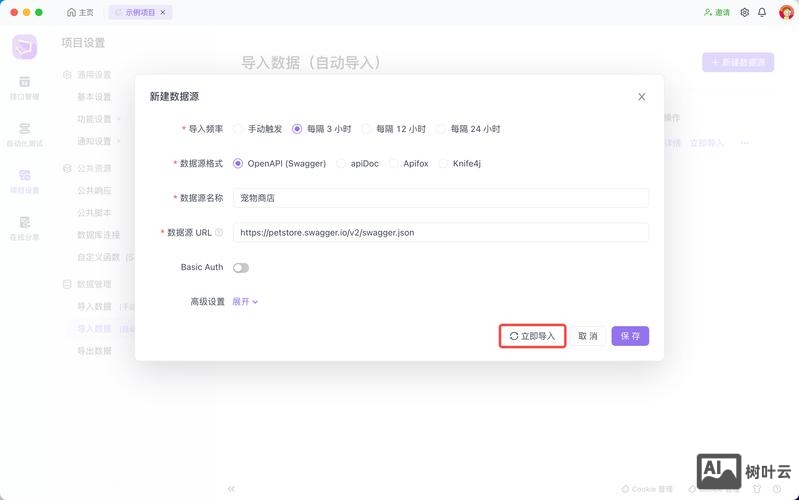Click the shirt theme icon in status bar
The height and width of the screenshot is (500, 799).
tap(757, 489)
